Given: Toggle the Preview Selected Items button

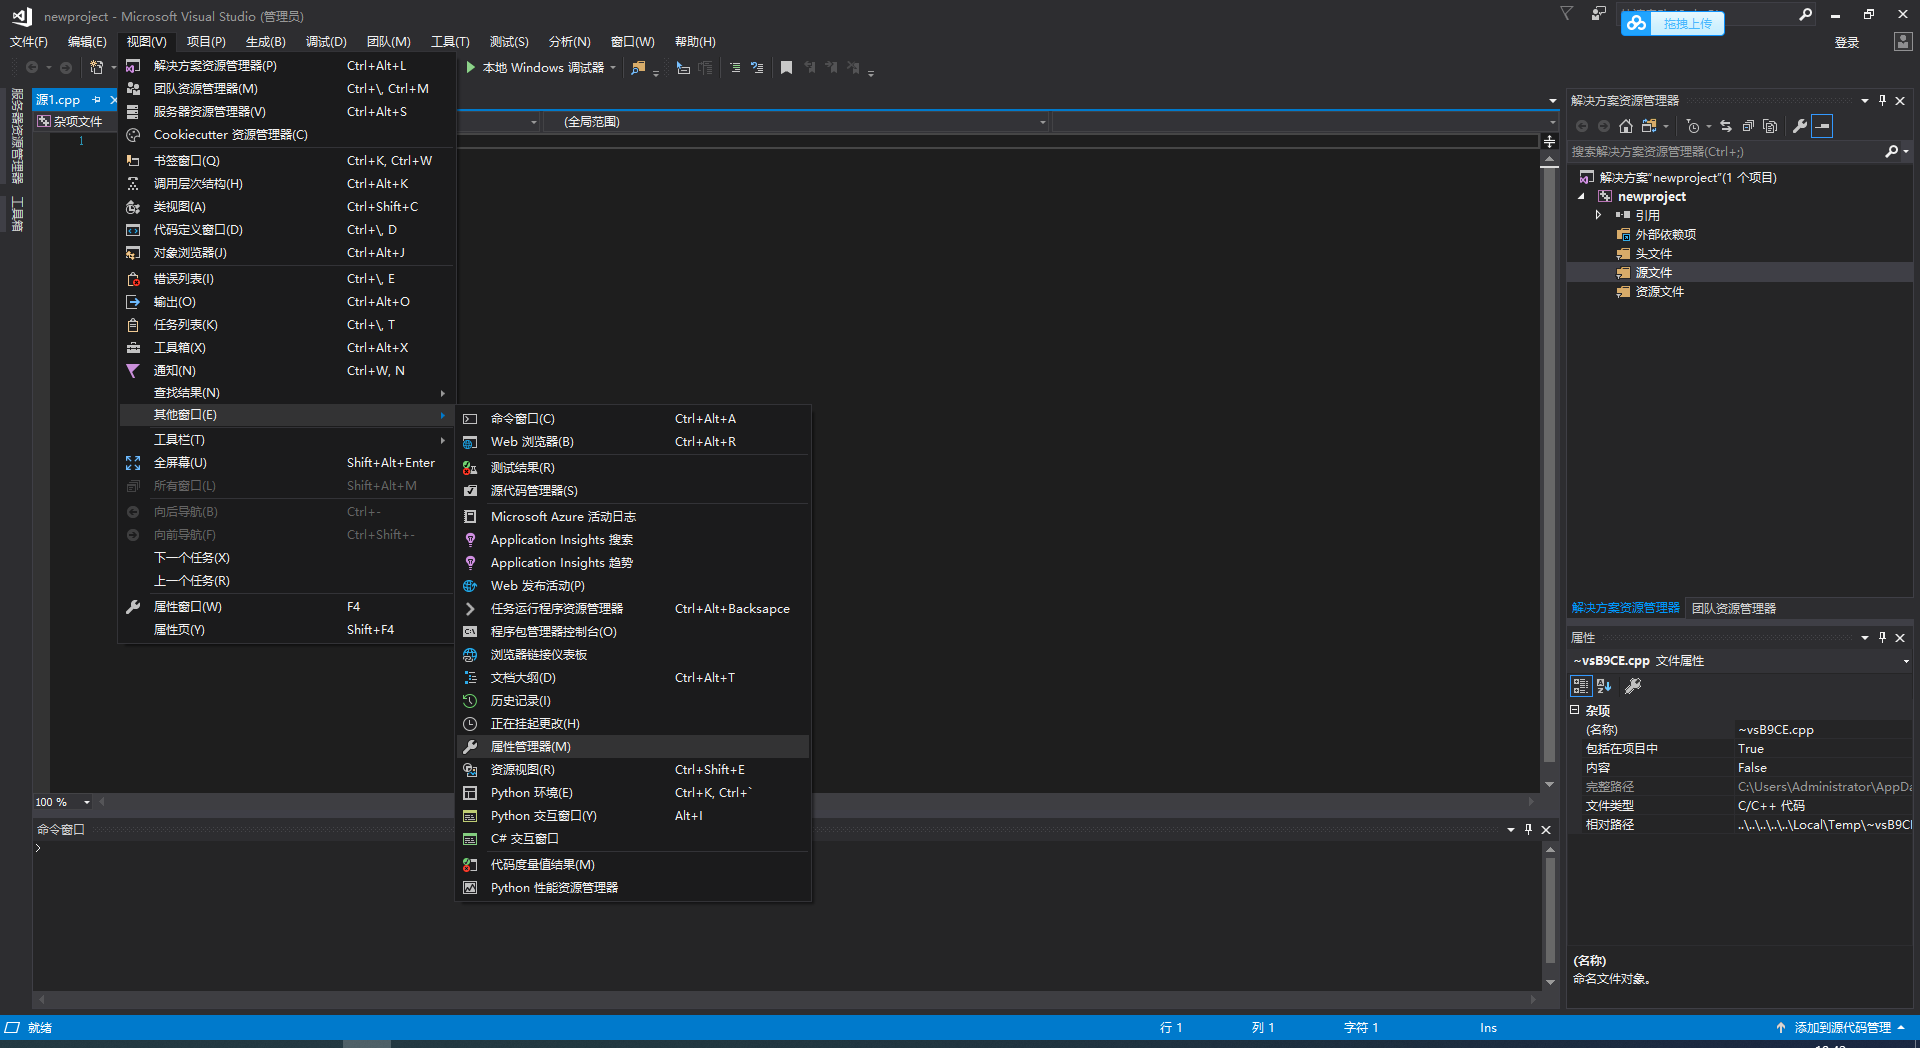Looking at the screenshot, I should [x=1822, y=126].
